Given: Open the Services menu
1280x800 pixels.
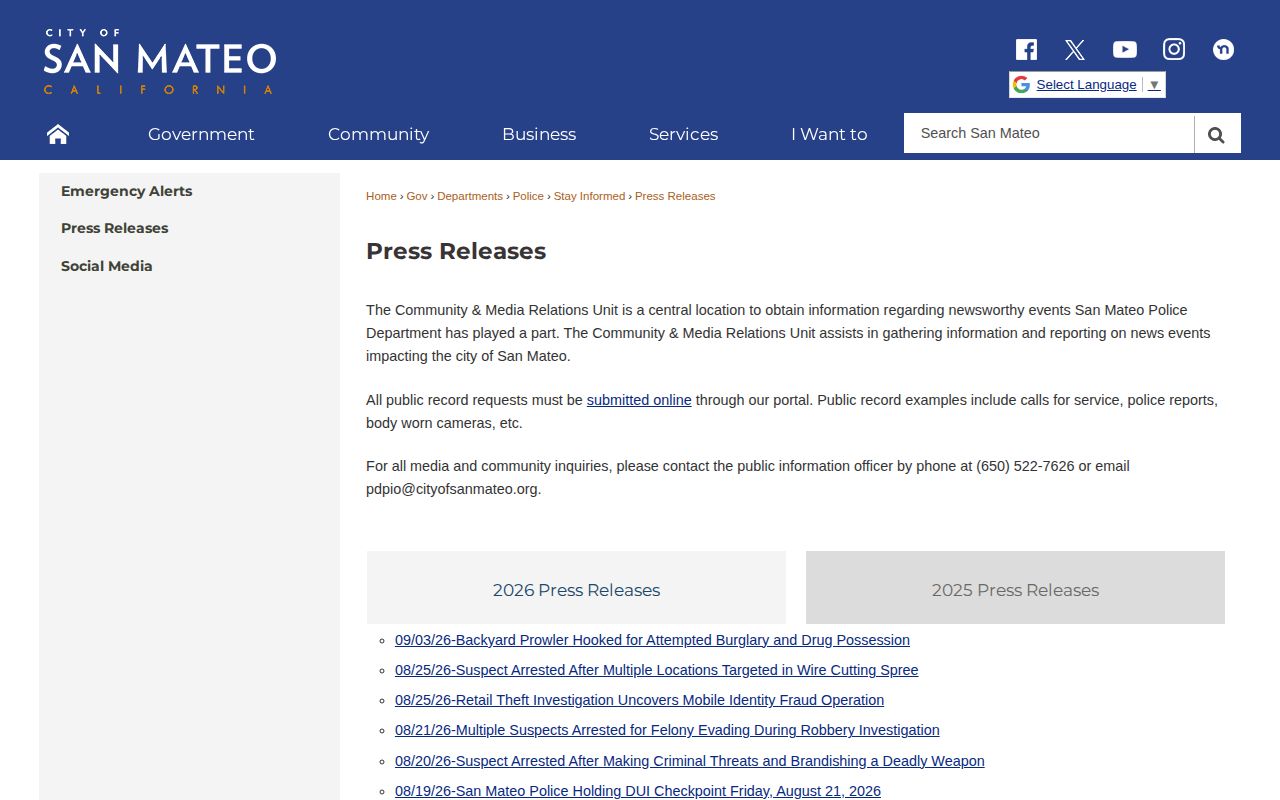Looking at the screenshot, I should coord(683,134).
